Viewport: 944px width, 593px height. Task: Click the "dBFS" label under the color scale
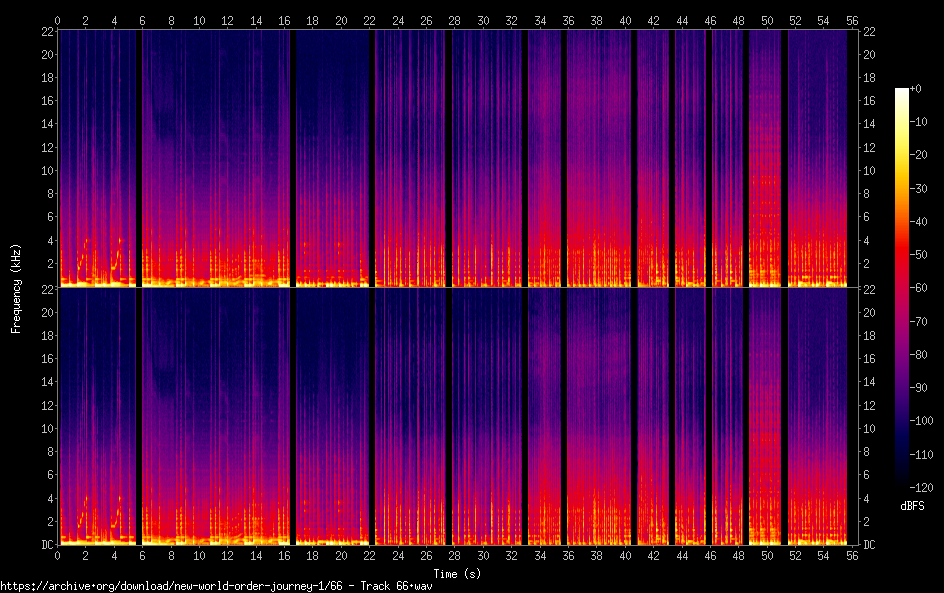[x=911, y=507]
